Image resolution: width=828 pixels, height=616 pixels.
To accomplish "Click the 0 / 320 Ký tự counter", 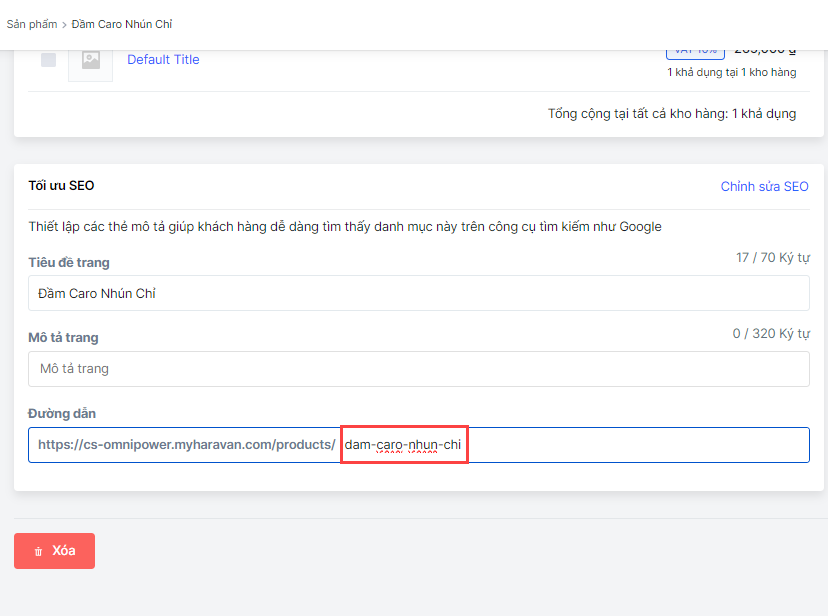I will click(x=769, y=333).
